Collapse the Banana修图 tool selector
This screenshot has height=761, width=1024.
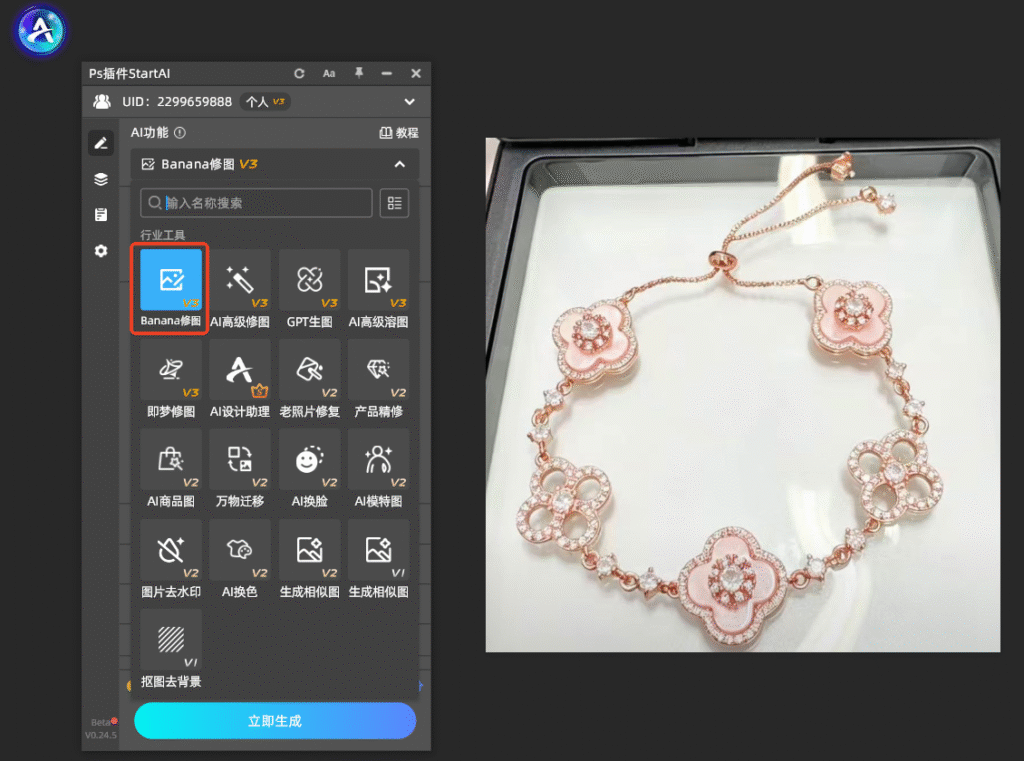(x=400, y=164)
